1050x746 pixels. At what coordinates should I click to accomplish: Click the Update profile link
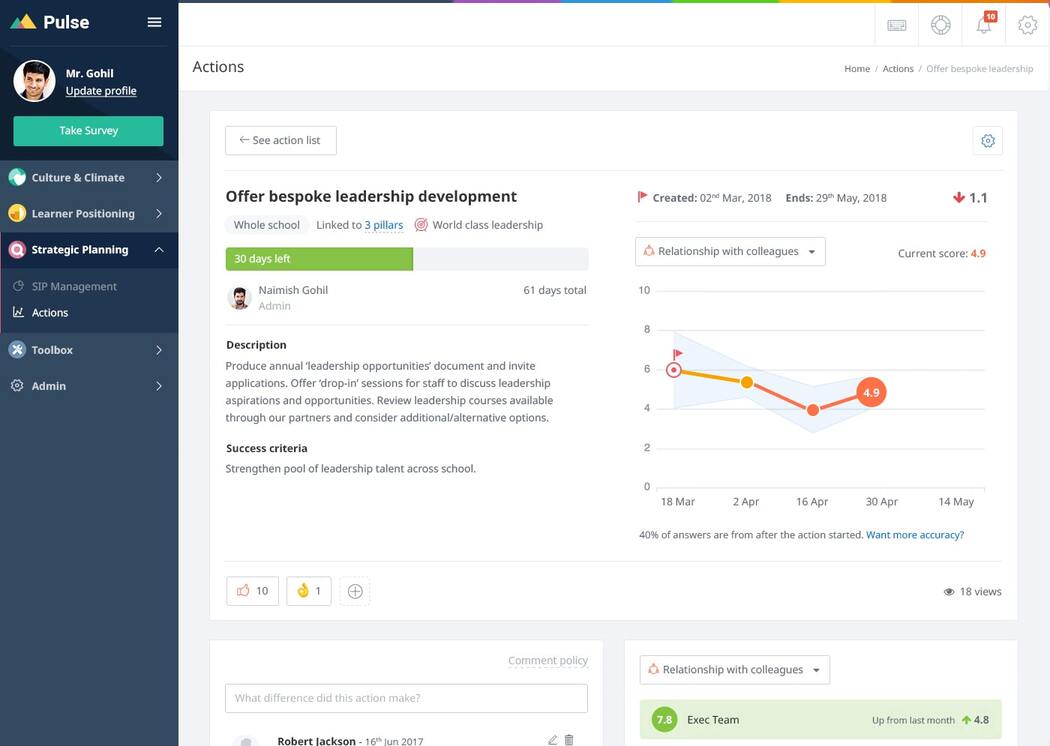click(x=101, y=91)
